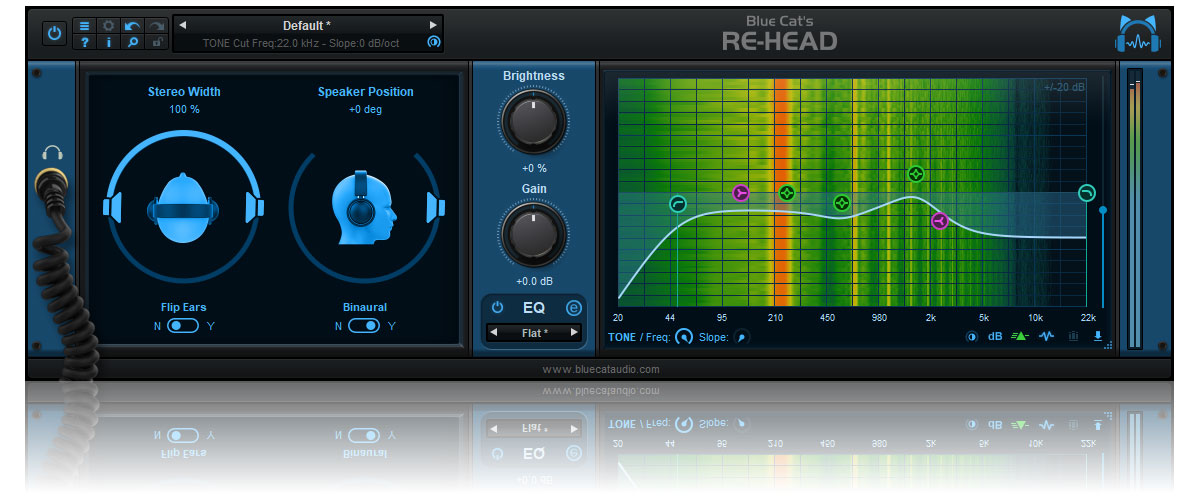The height and width of the screenshot is (500, 1200).
Task: Click the Blue Cat's RE-HEAD title
Action: [x=779, y=32]
